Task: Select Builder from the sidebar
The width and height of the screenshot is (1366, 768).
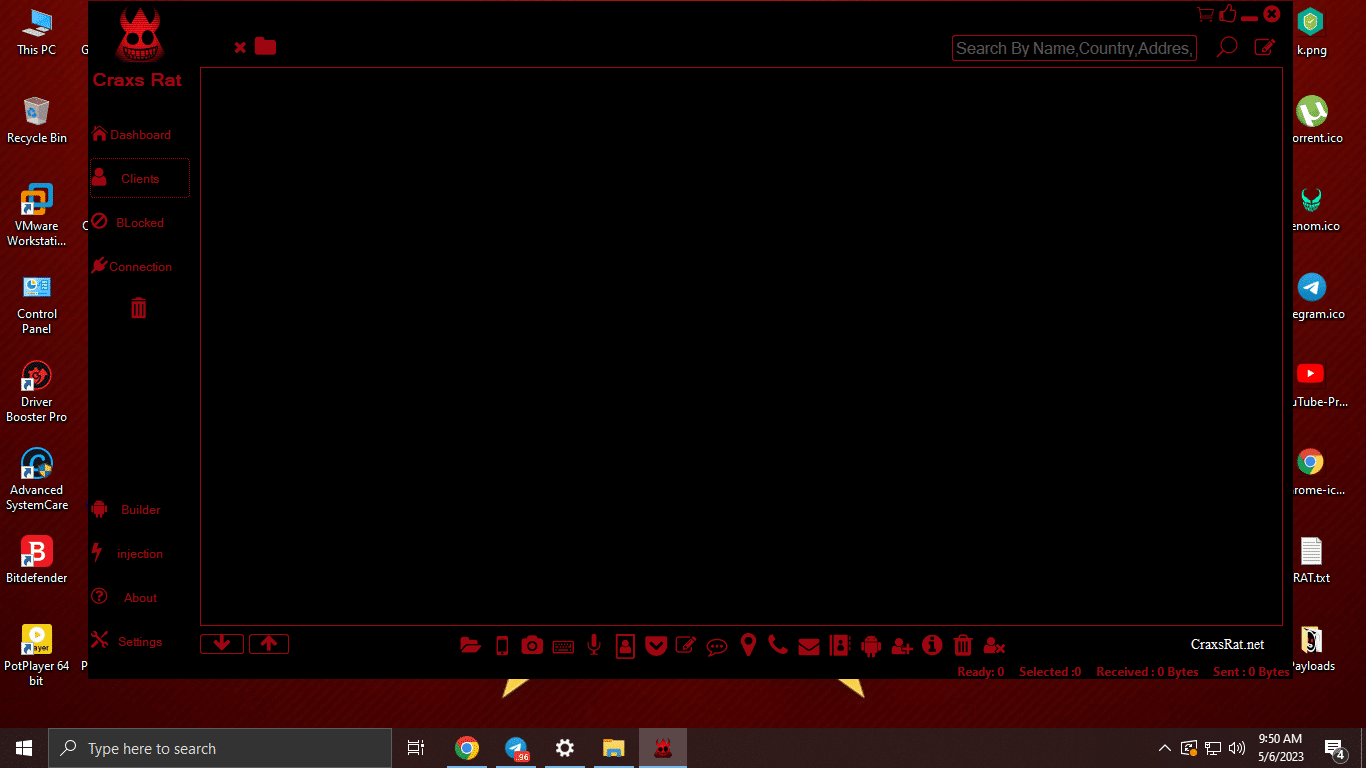Action: 139,509
